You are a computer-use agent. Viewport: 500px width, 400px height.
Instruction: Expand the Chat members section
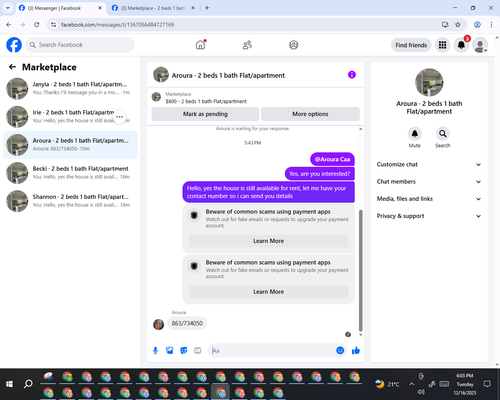pyautogui.click(x=429, y=182)
